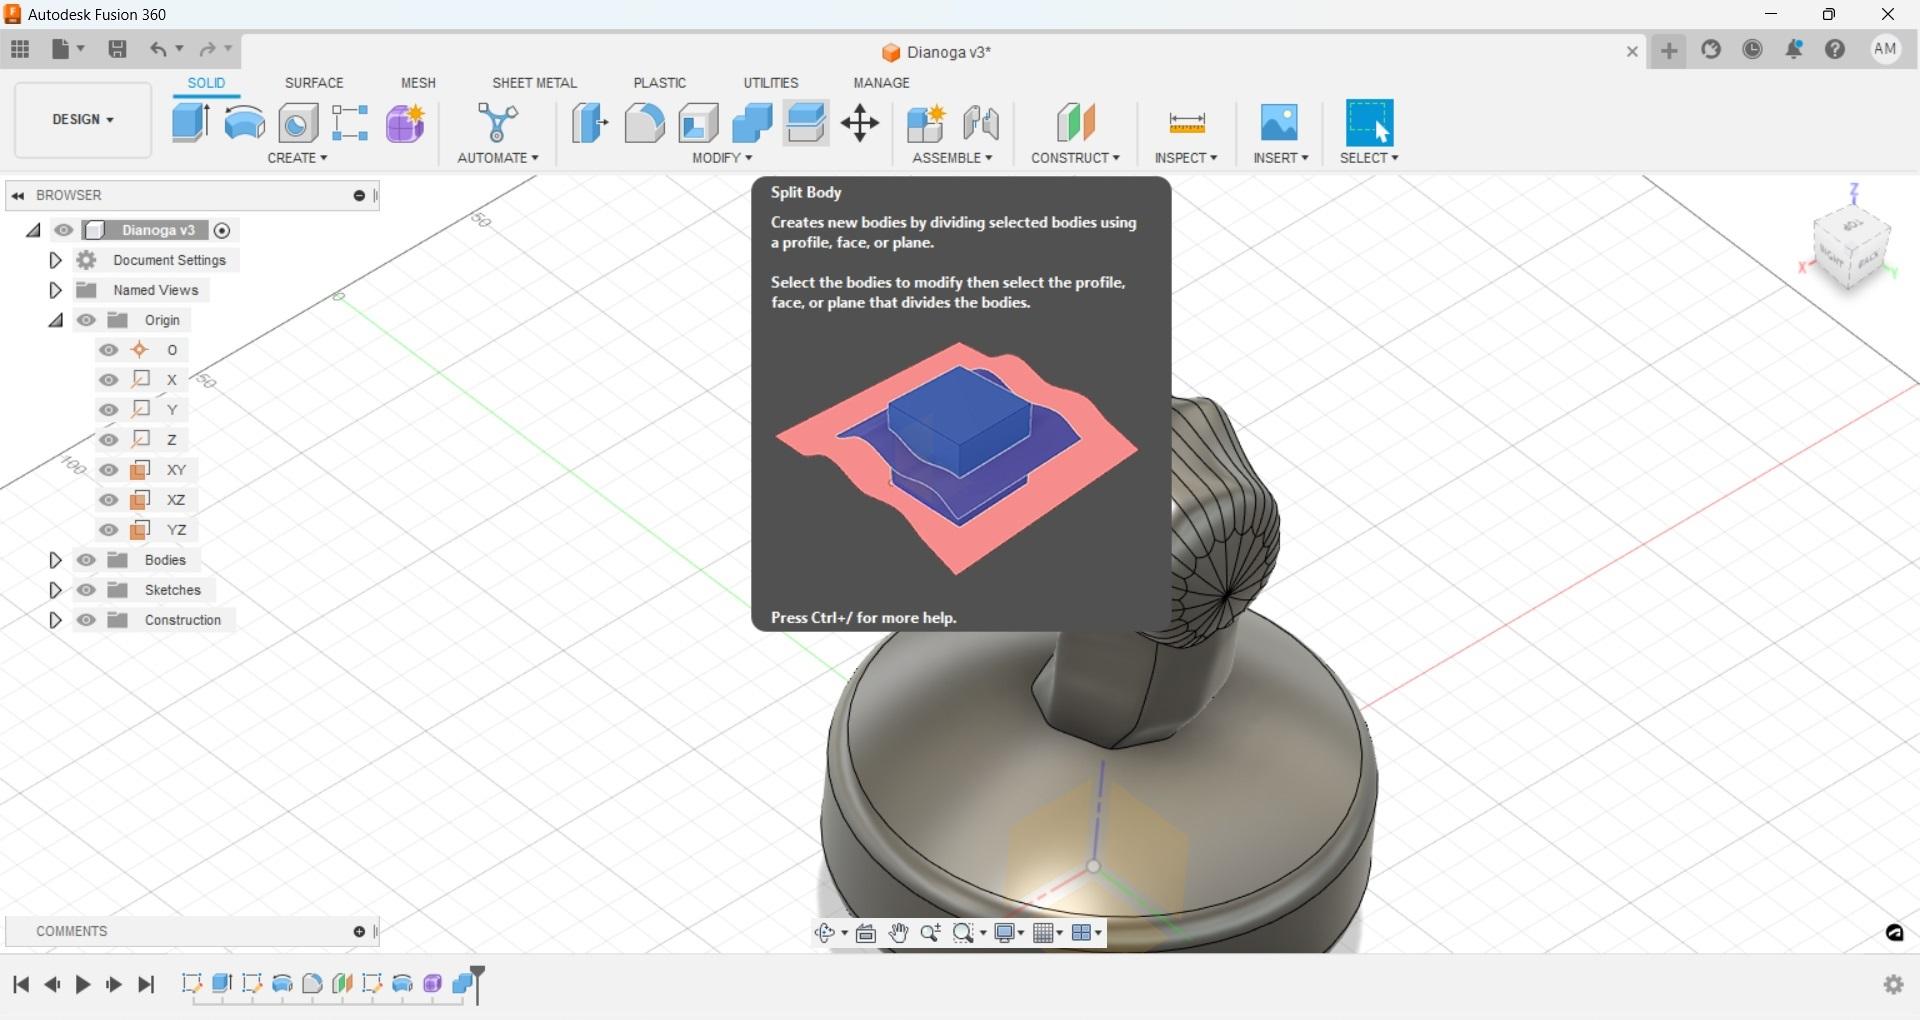Screen dimensions: 1920x1020
Task: Switch to the SURFACE tab
Action: tap(314, 83)
